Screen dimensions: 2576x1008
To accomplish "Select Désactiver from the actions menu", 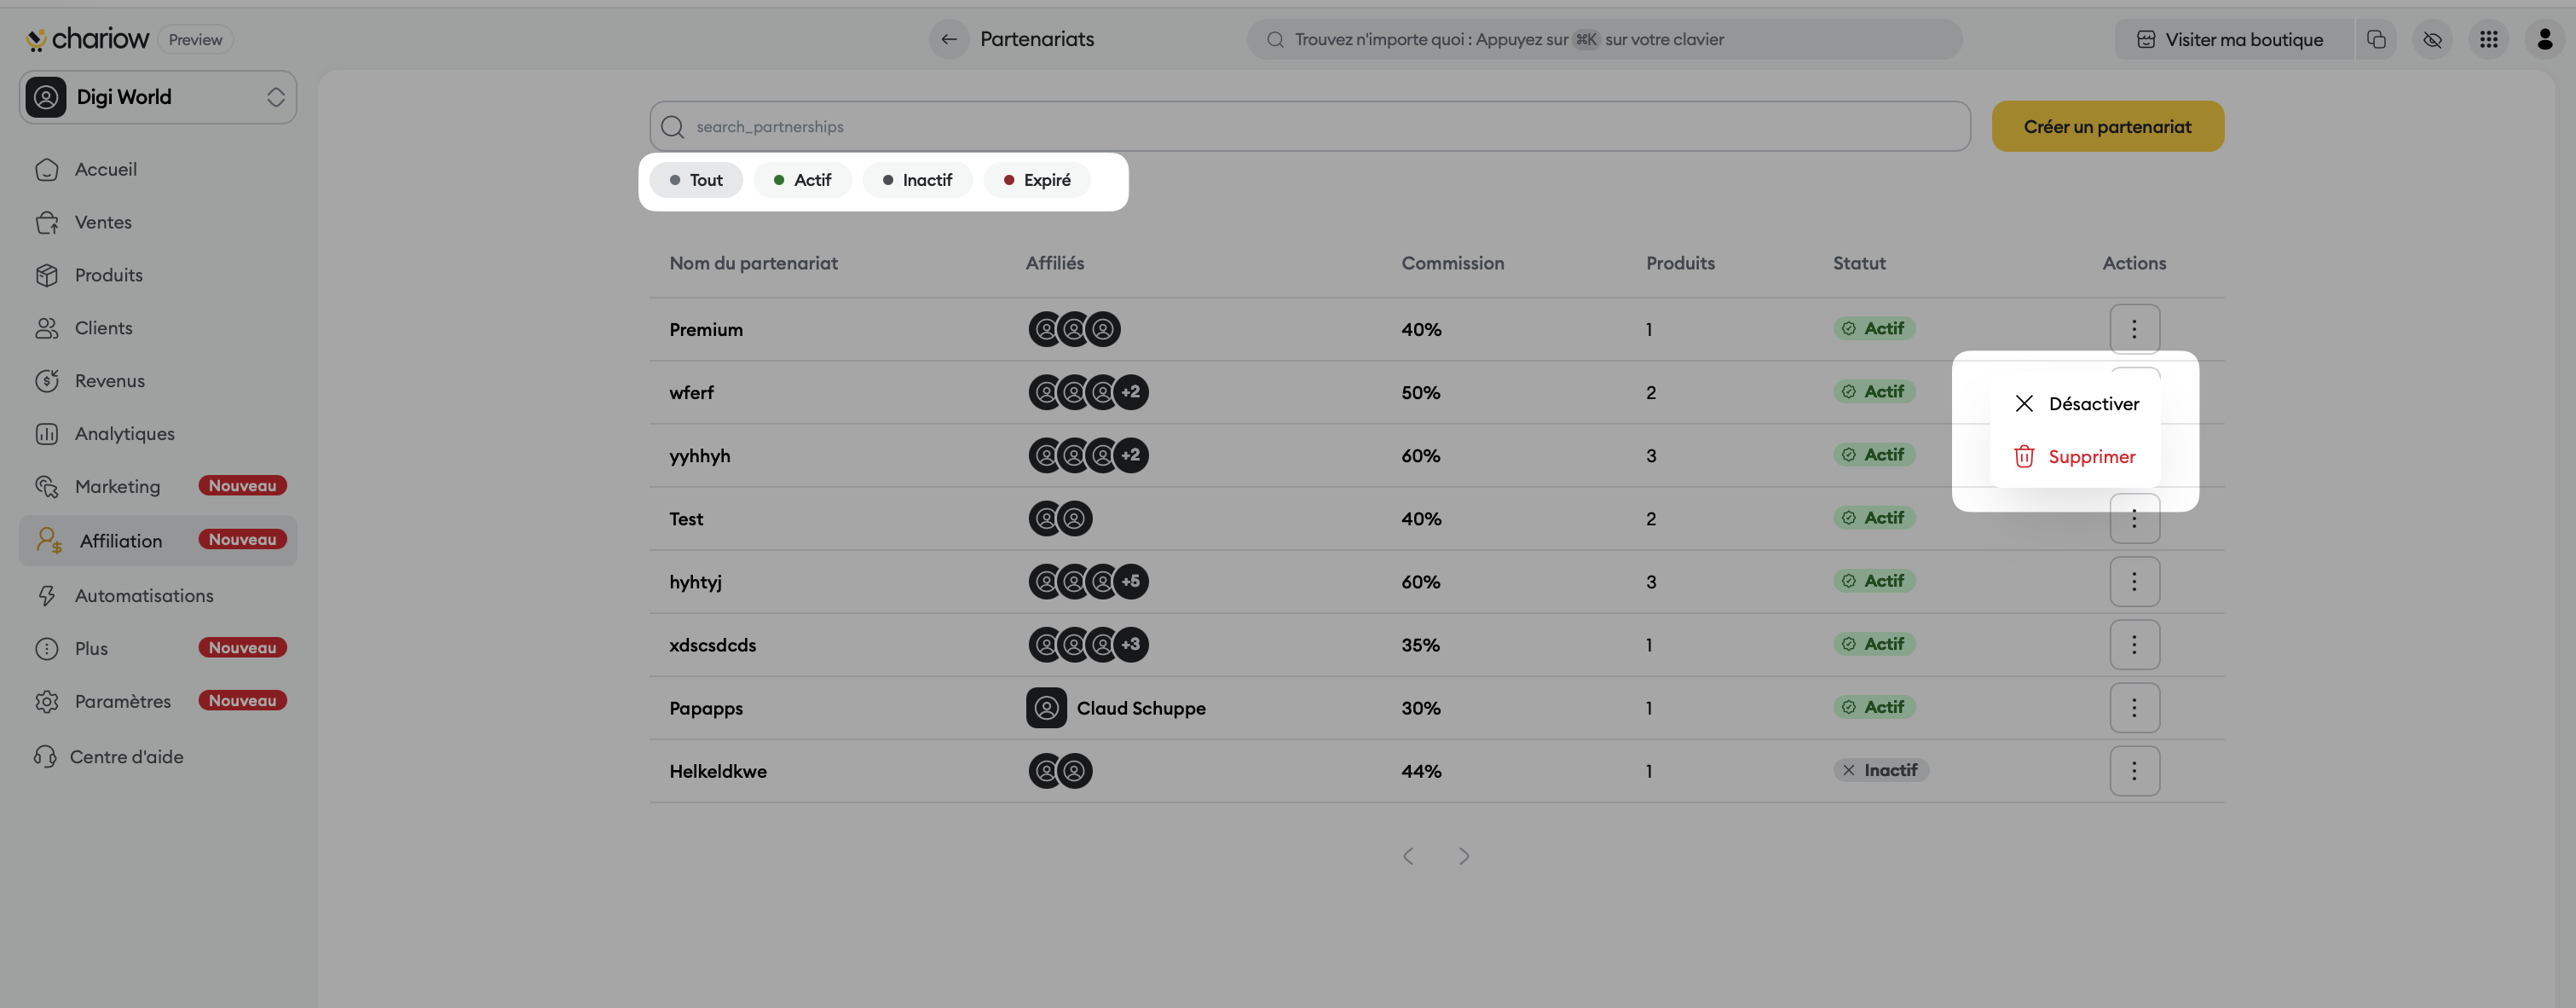I will (x=2092, y=403).
